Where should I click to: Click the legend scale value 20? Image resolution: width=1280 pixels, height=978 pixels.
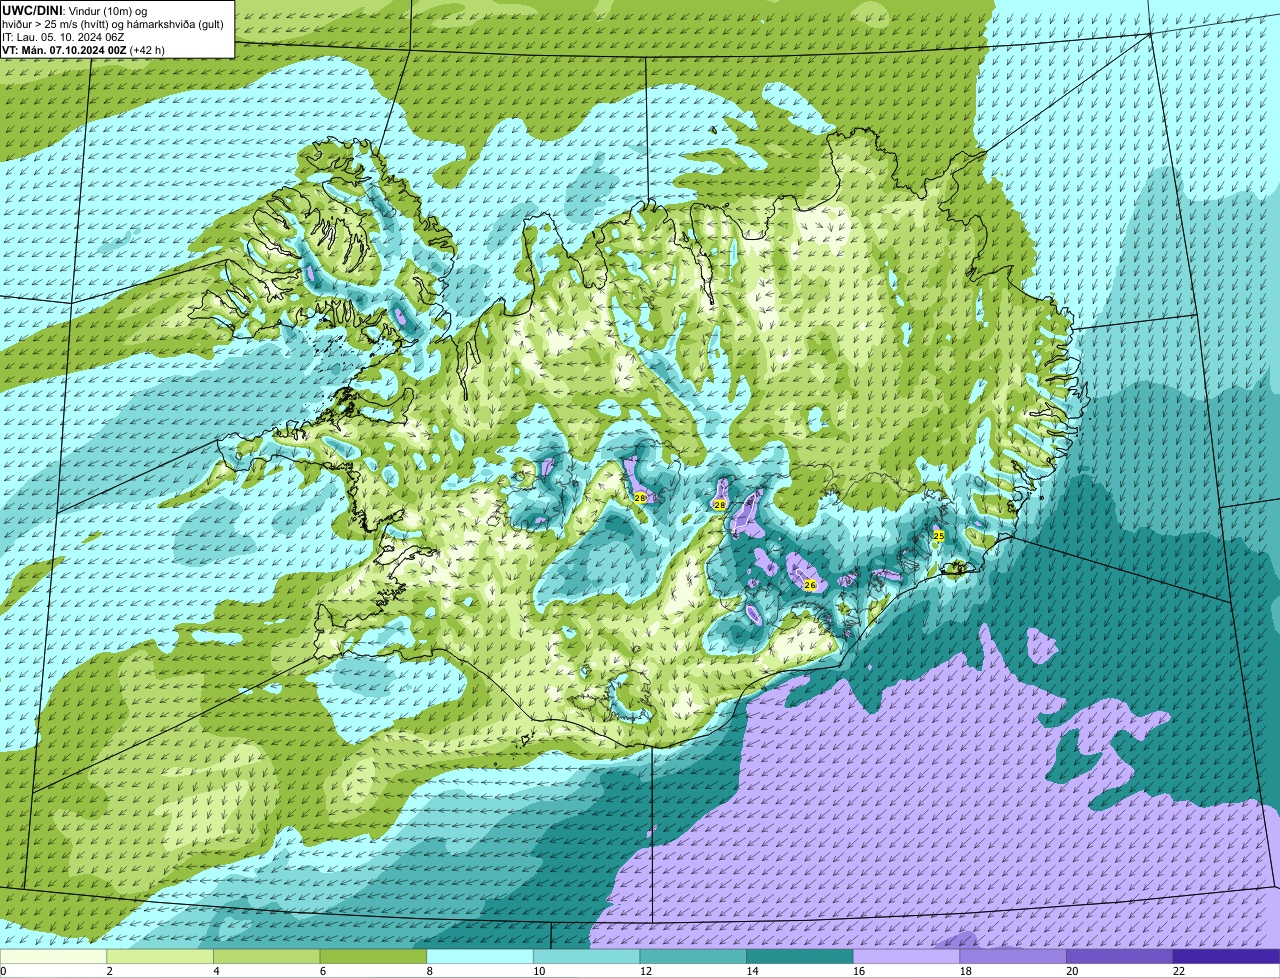click(x=1072, y=971)
